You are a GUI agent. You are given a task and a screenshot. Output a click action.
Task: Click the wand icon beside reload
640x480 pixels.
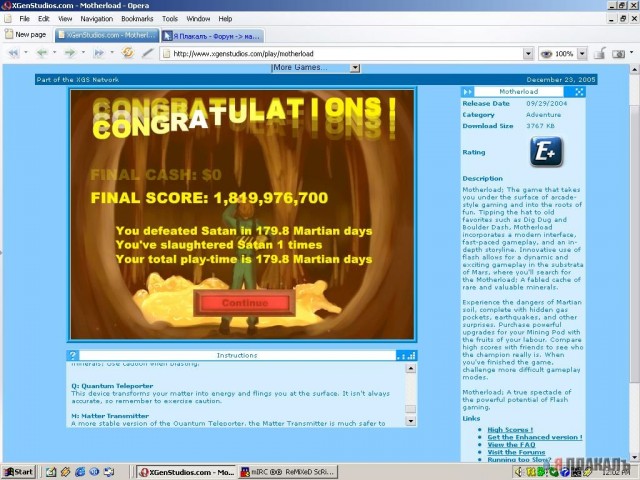pos(147,53)
